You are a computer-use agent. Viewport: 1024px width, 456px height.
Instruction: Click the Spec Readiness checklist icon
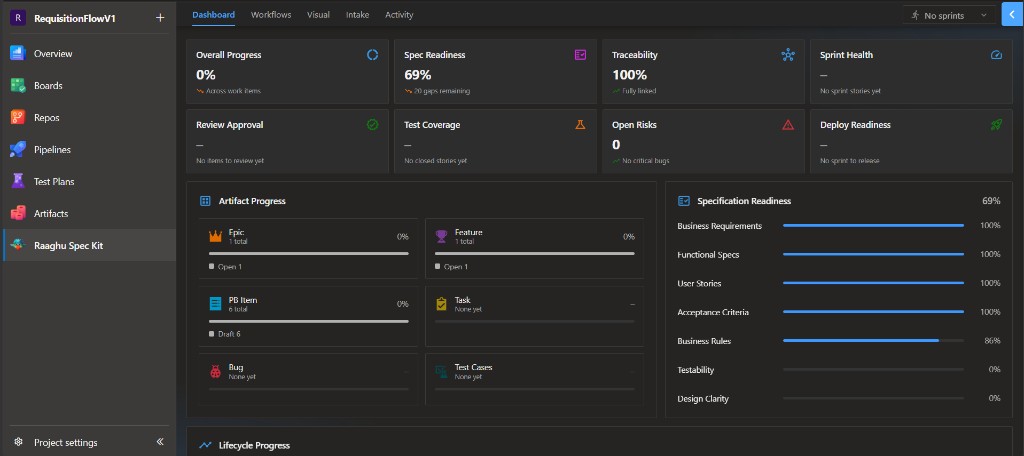580,55
